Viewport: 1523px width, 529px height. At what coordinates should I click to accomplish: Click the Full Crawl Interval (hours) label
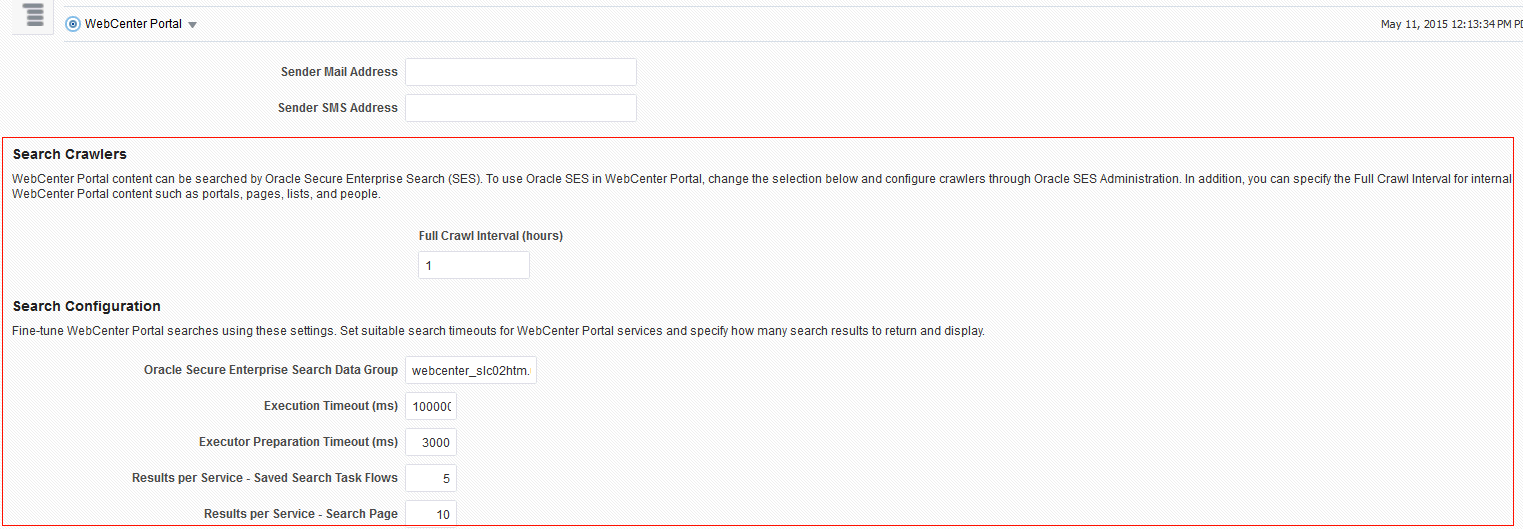point(491,236)
